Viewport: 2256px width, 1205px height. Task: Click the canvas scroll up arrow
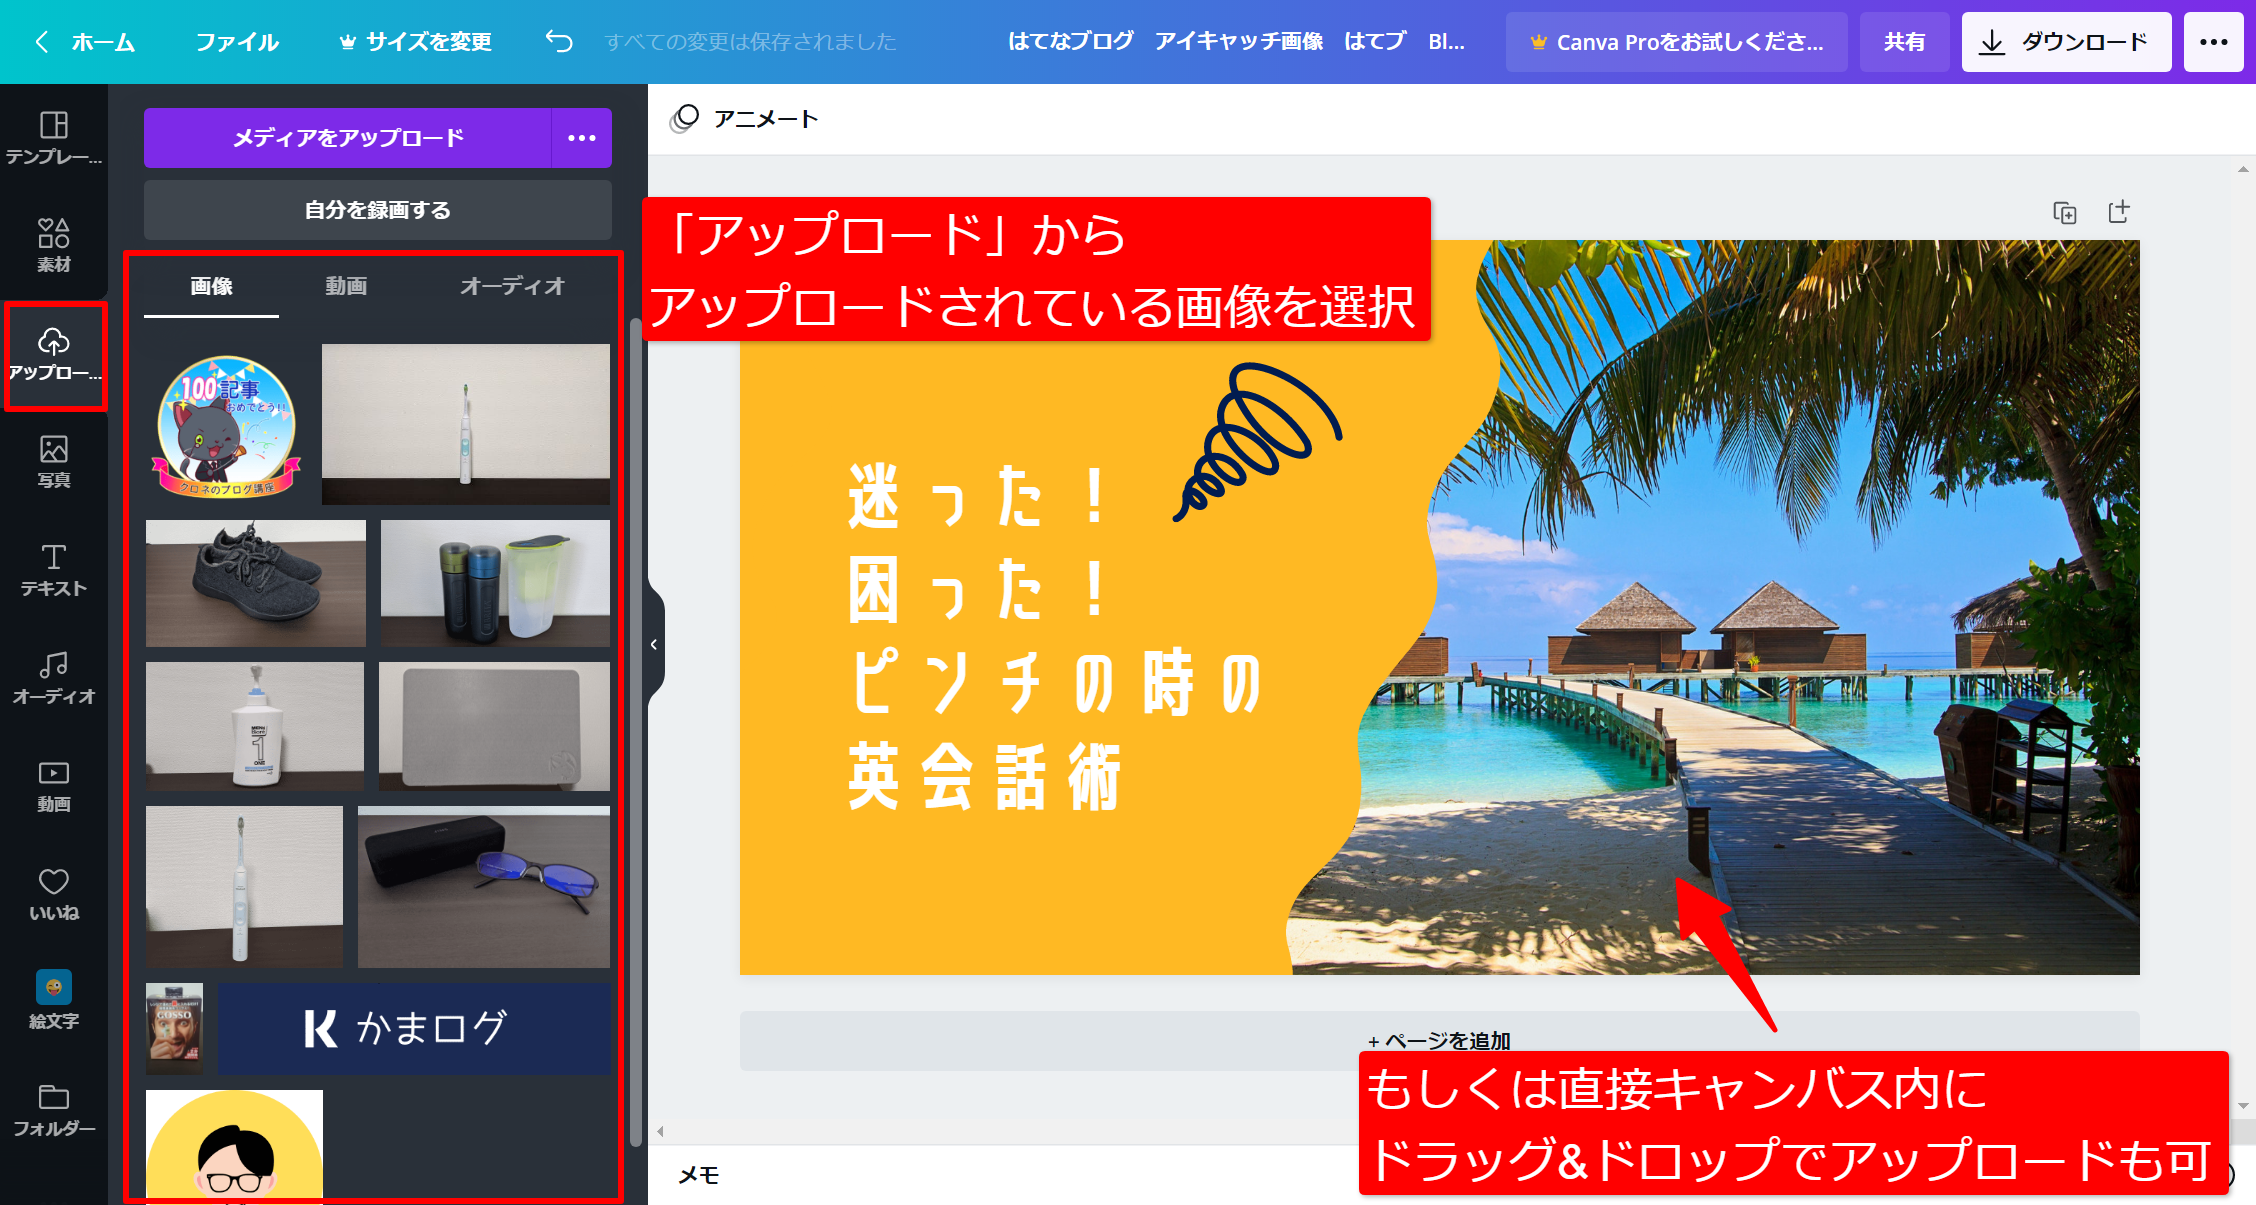(x=2243, y=169)
